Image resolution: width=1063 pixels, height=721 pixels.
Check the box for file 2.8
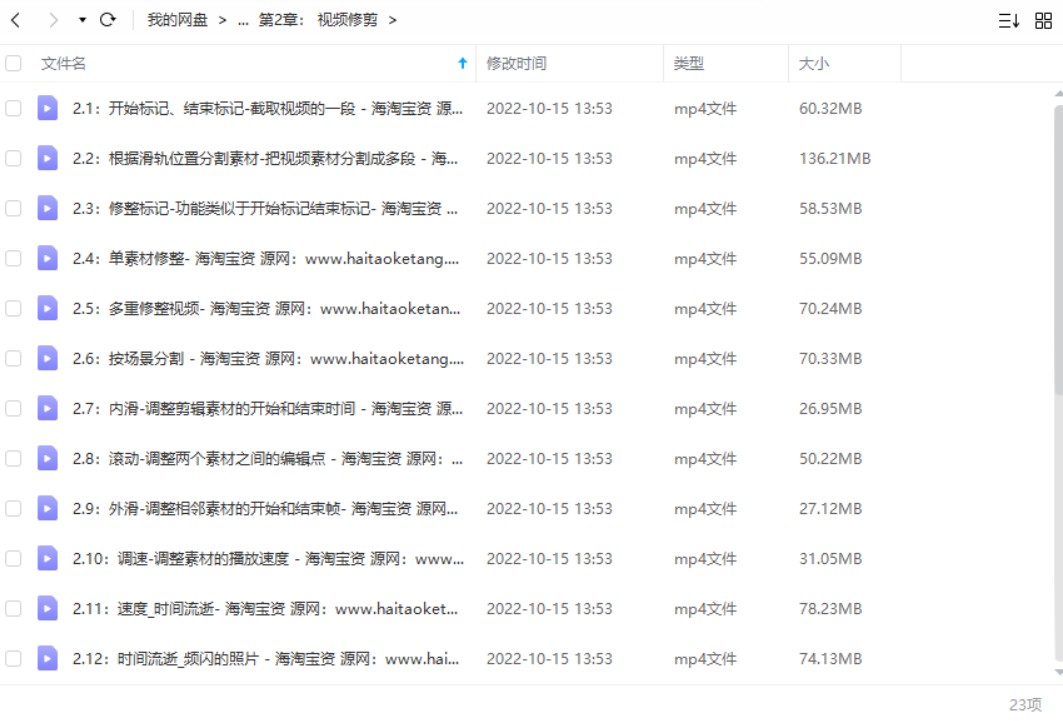pos(14,459)
